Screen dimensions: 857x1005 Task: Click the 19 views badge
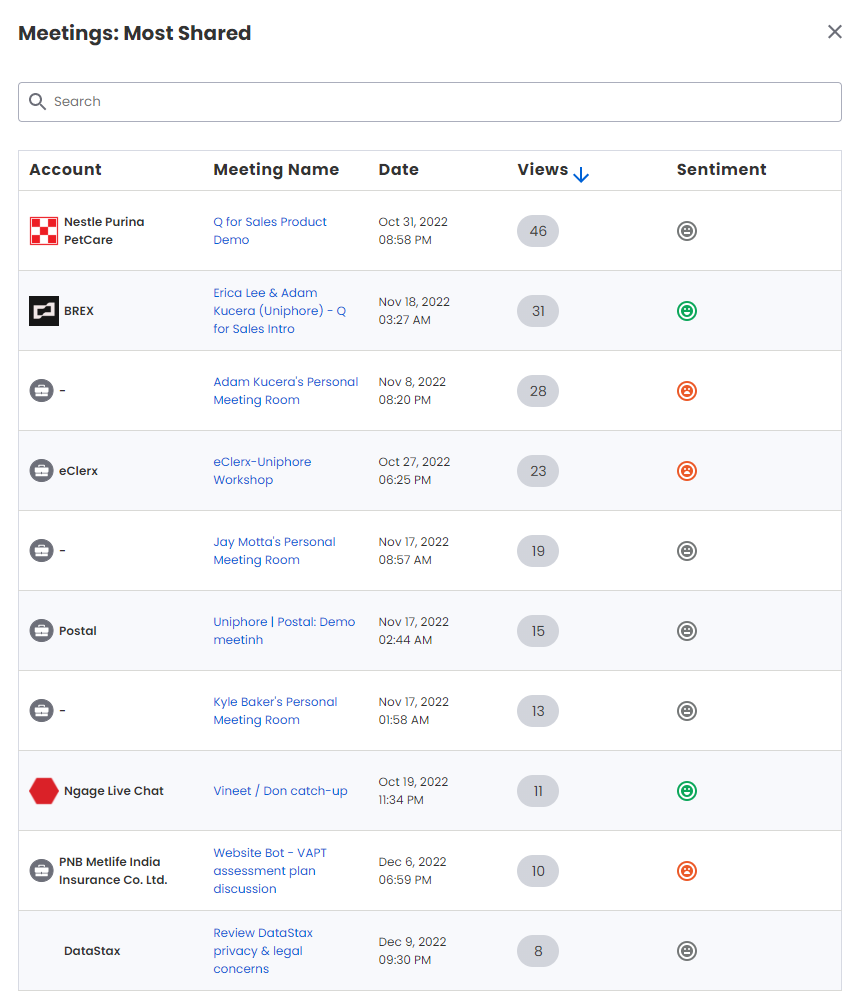(x=538, y=551)
